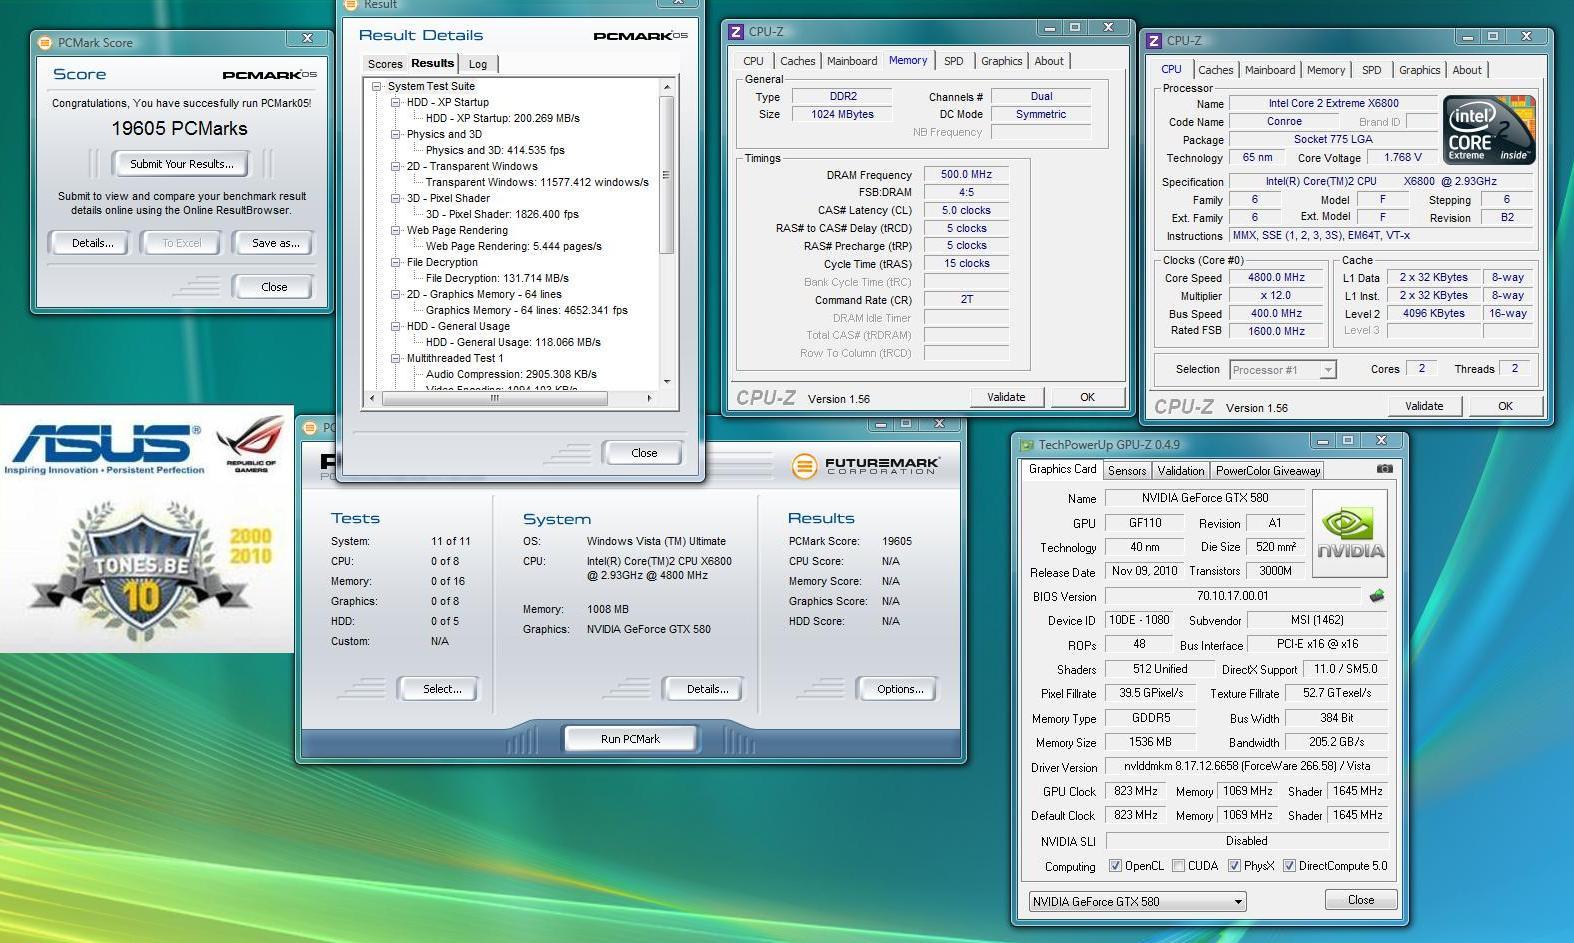Screen dimensions: 1574x943
Task: Click 'File Decryption: 131.714 MB/s' row
Action: (497, 278)
